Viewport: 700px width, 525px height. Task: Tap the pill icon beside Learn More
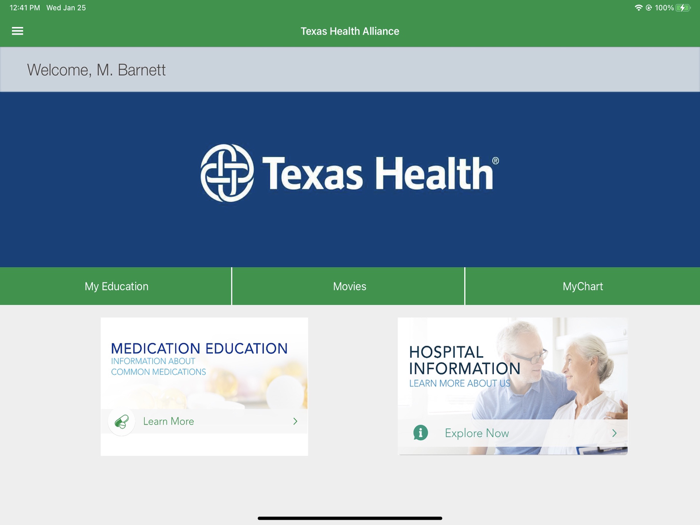click(x=121, y=421)
